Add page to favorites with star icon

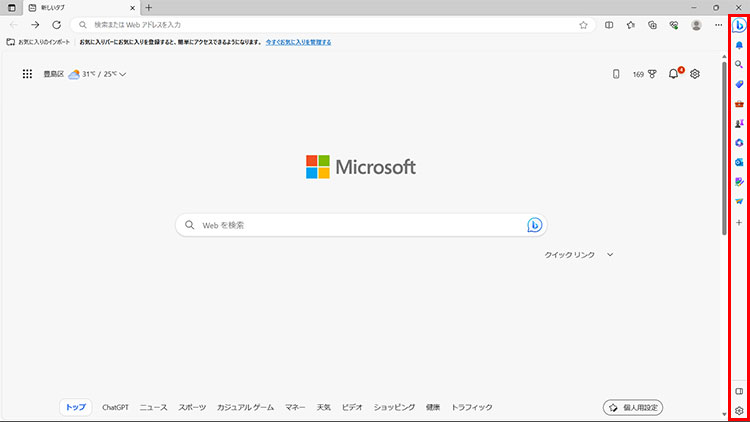583,25
